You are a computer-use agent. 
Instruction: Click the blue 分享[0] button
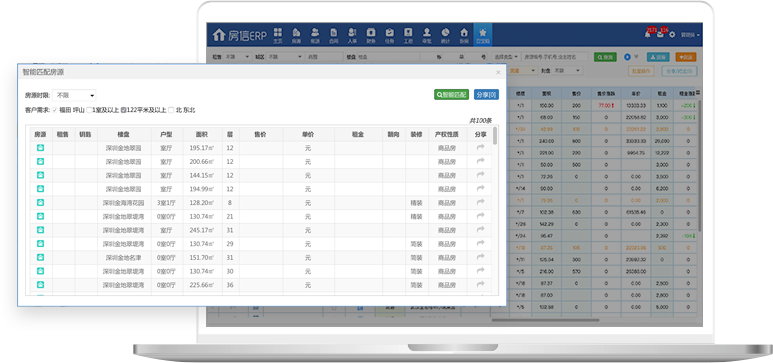(x=486, y=95)
